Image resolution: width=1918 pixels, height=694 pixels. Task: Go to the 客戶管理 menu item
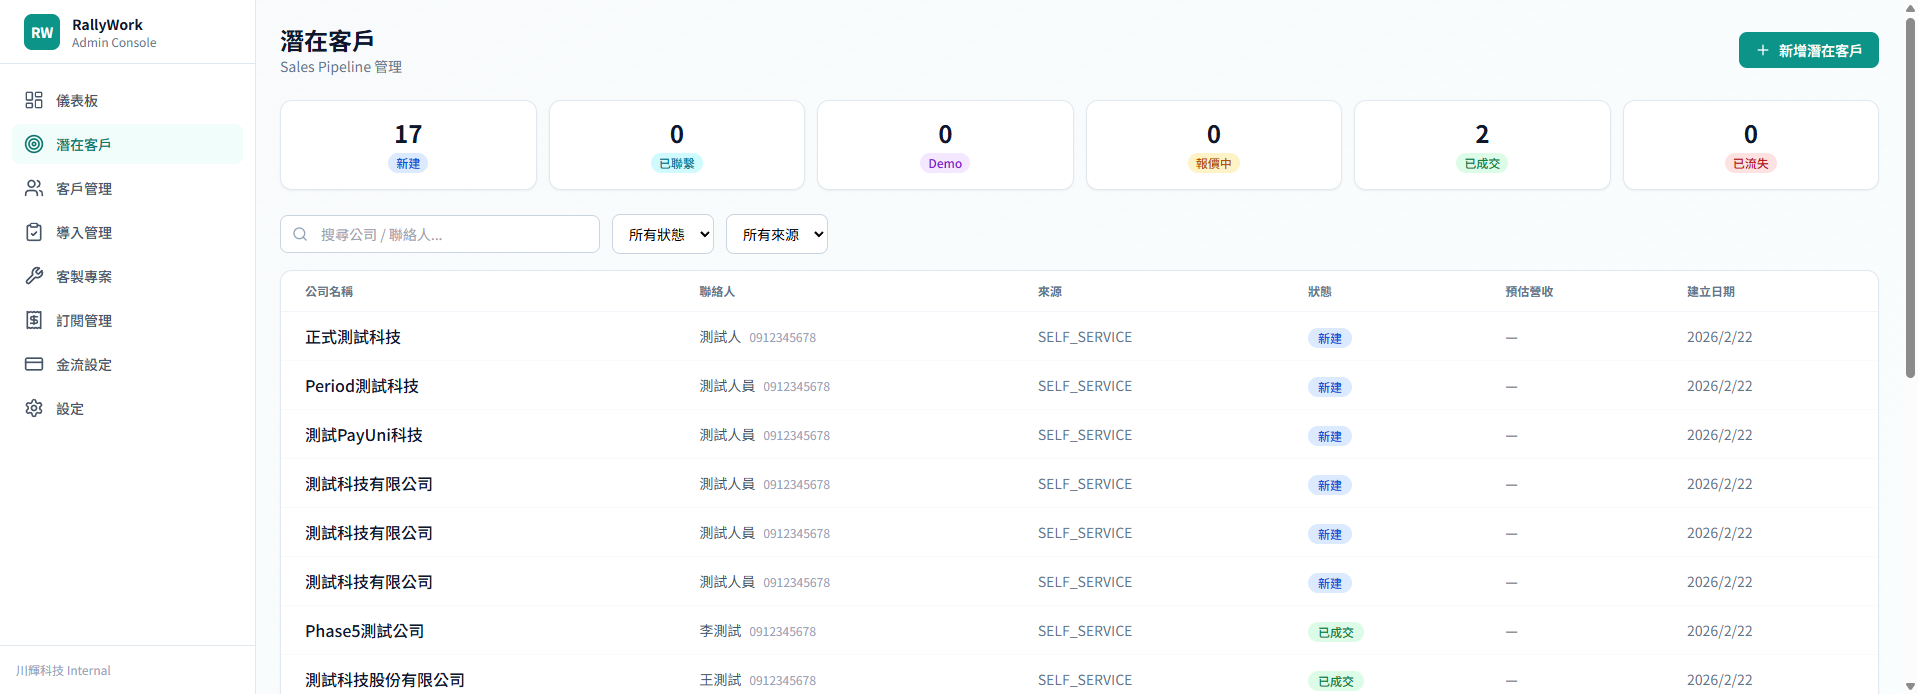point(84,189)
